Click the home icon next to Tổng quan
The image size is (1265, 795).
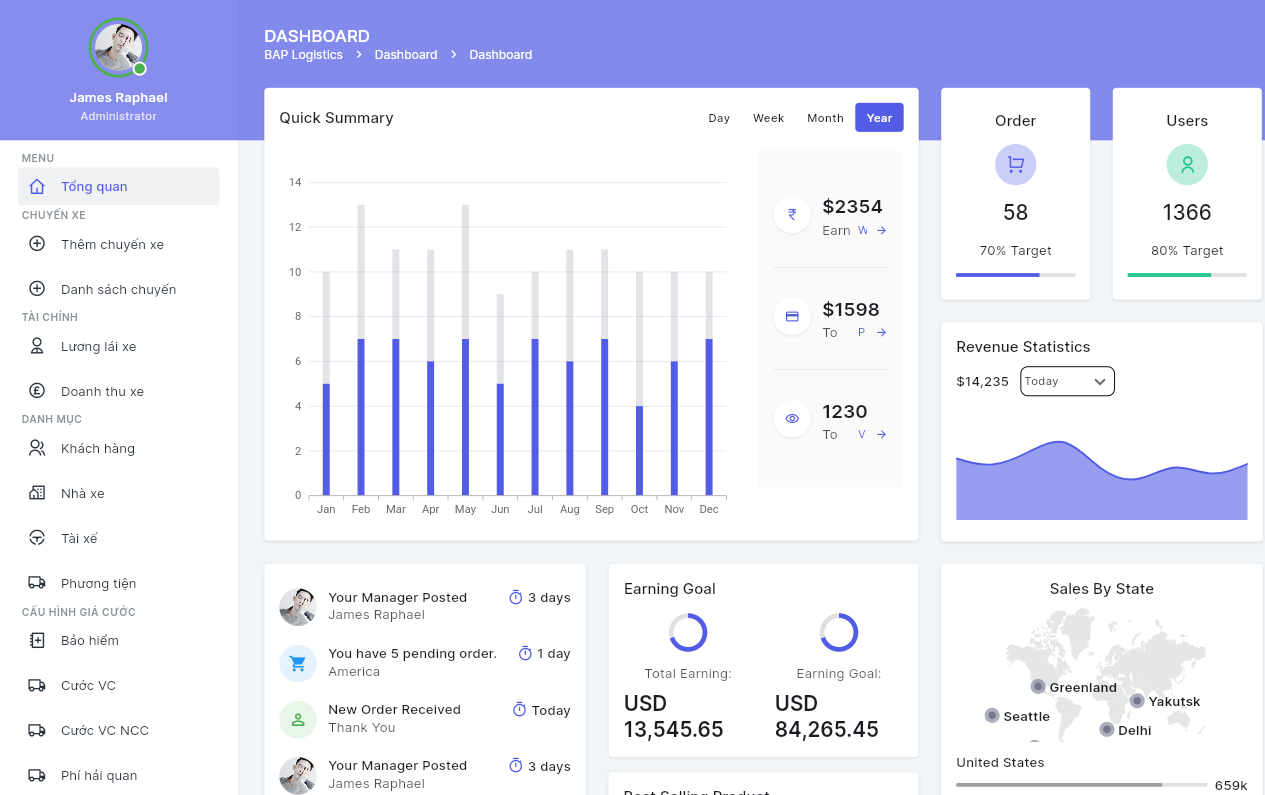37,187
